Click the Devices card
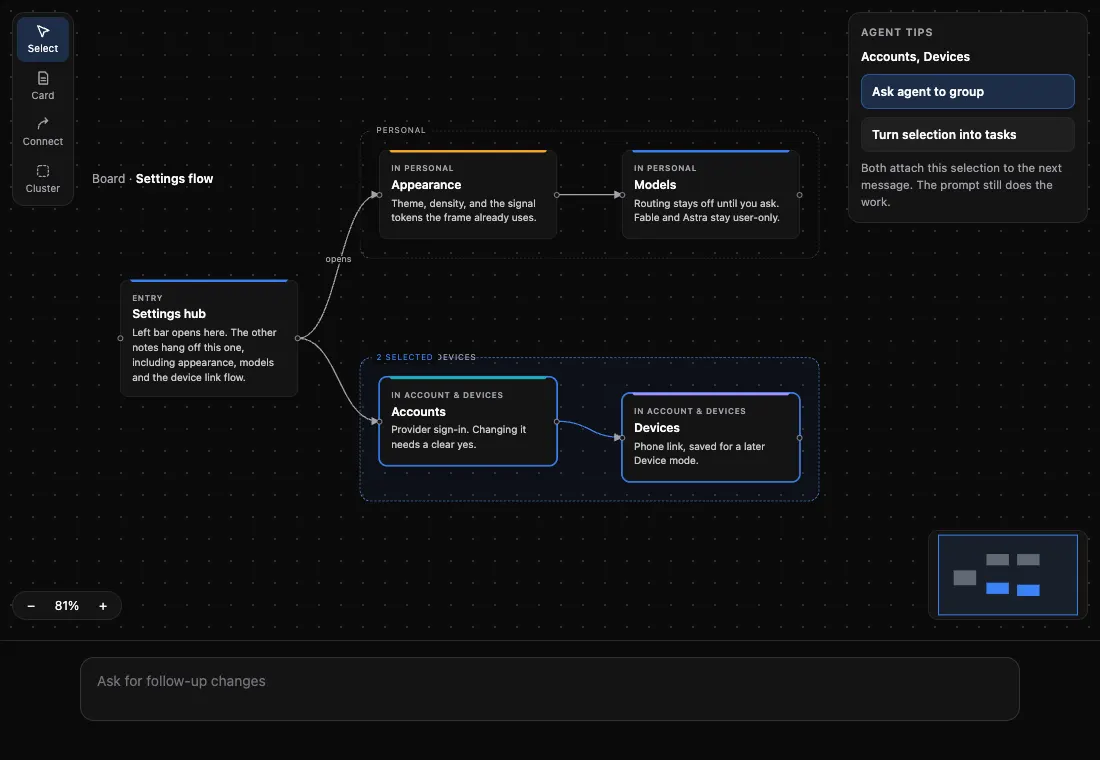1100x760 pixels. (711, 438)
